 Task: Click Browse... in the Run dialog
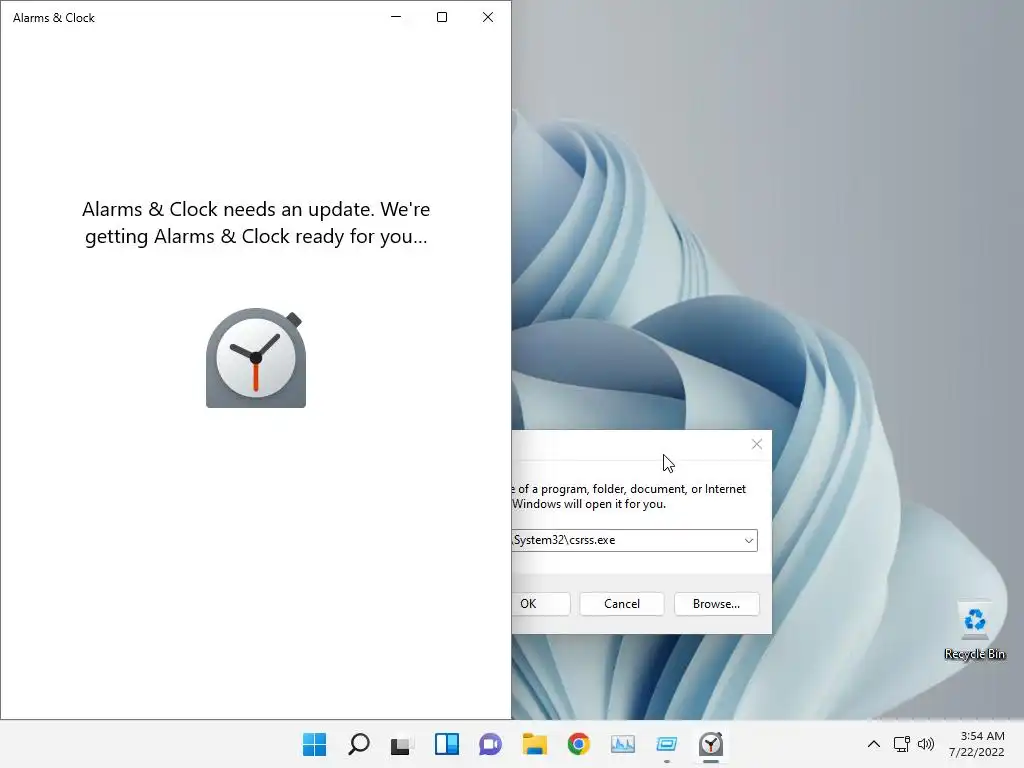click(x=716, y=603)
